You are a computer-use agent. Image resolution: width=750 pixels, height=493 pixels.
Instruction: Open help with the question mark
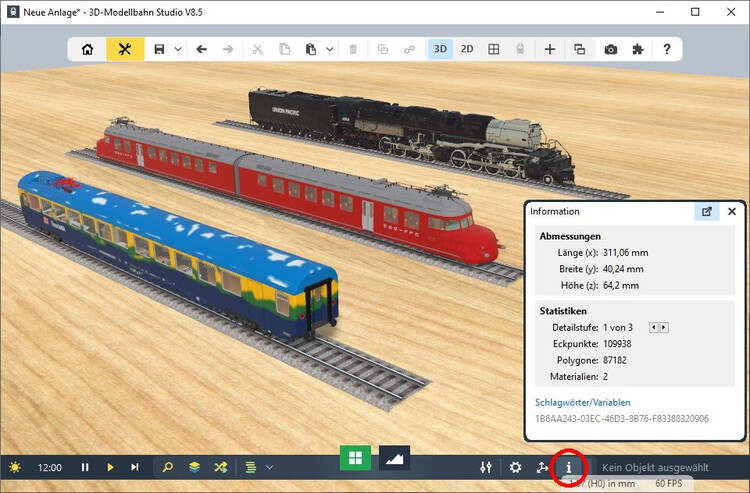pyautogui.click(x=667, y=49)
